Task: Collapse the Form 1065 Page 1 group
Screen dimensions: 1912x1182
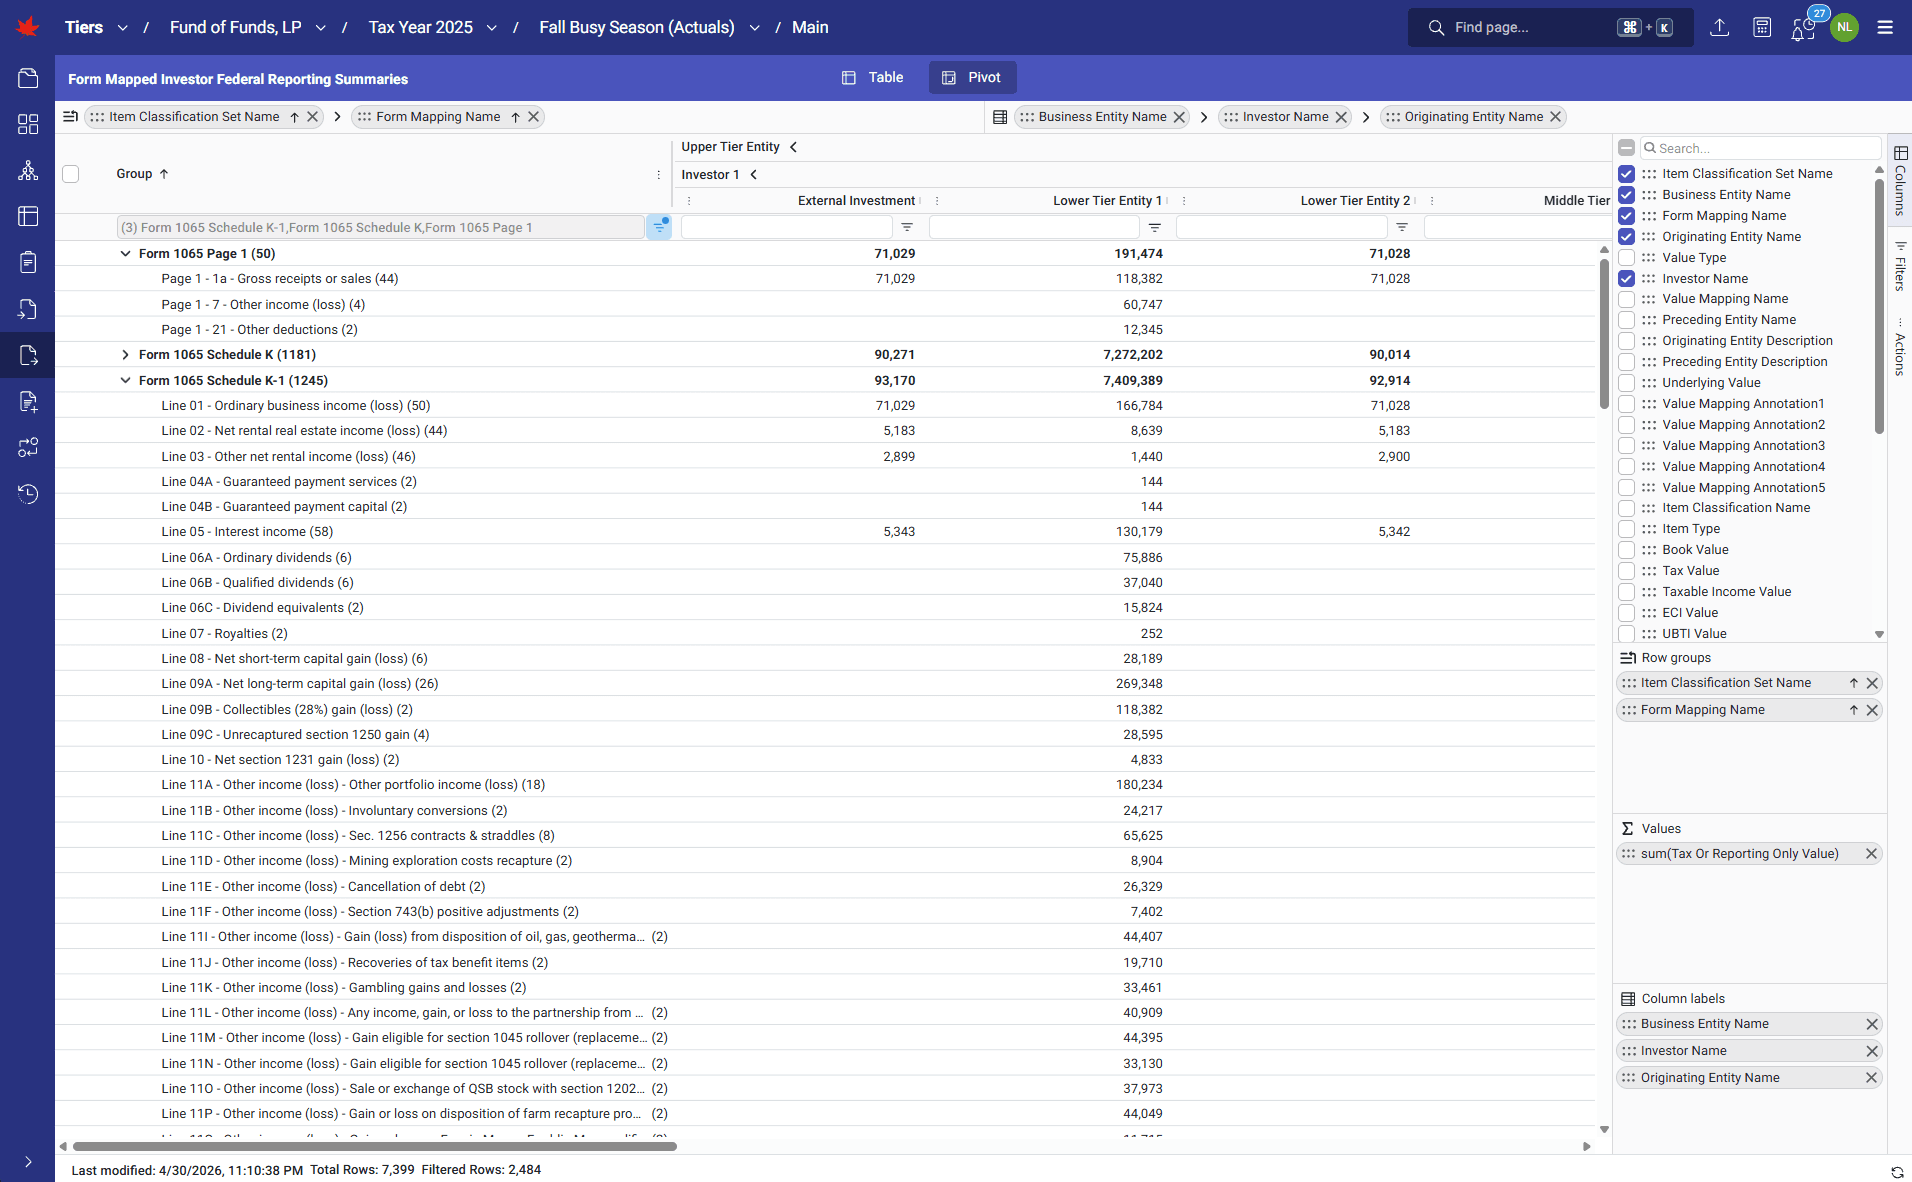Action: [x=125, y=254]
